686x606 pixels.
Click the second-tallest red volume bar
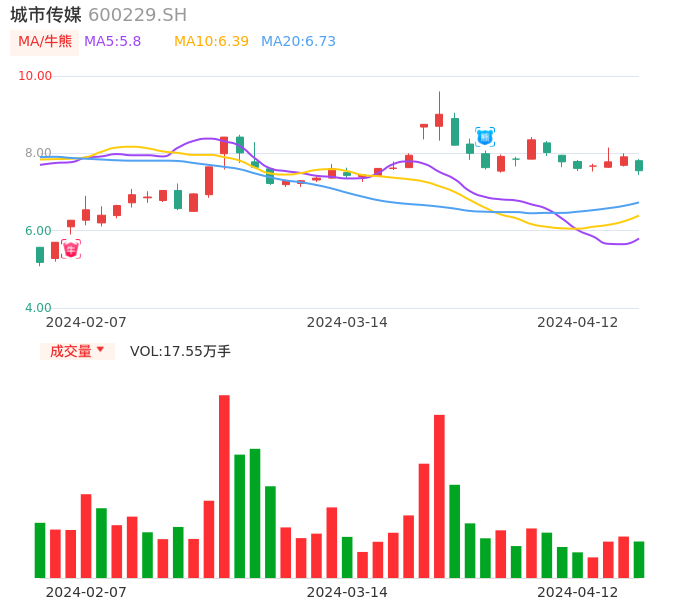tap(439, 496)
